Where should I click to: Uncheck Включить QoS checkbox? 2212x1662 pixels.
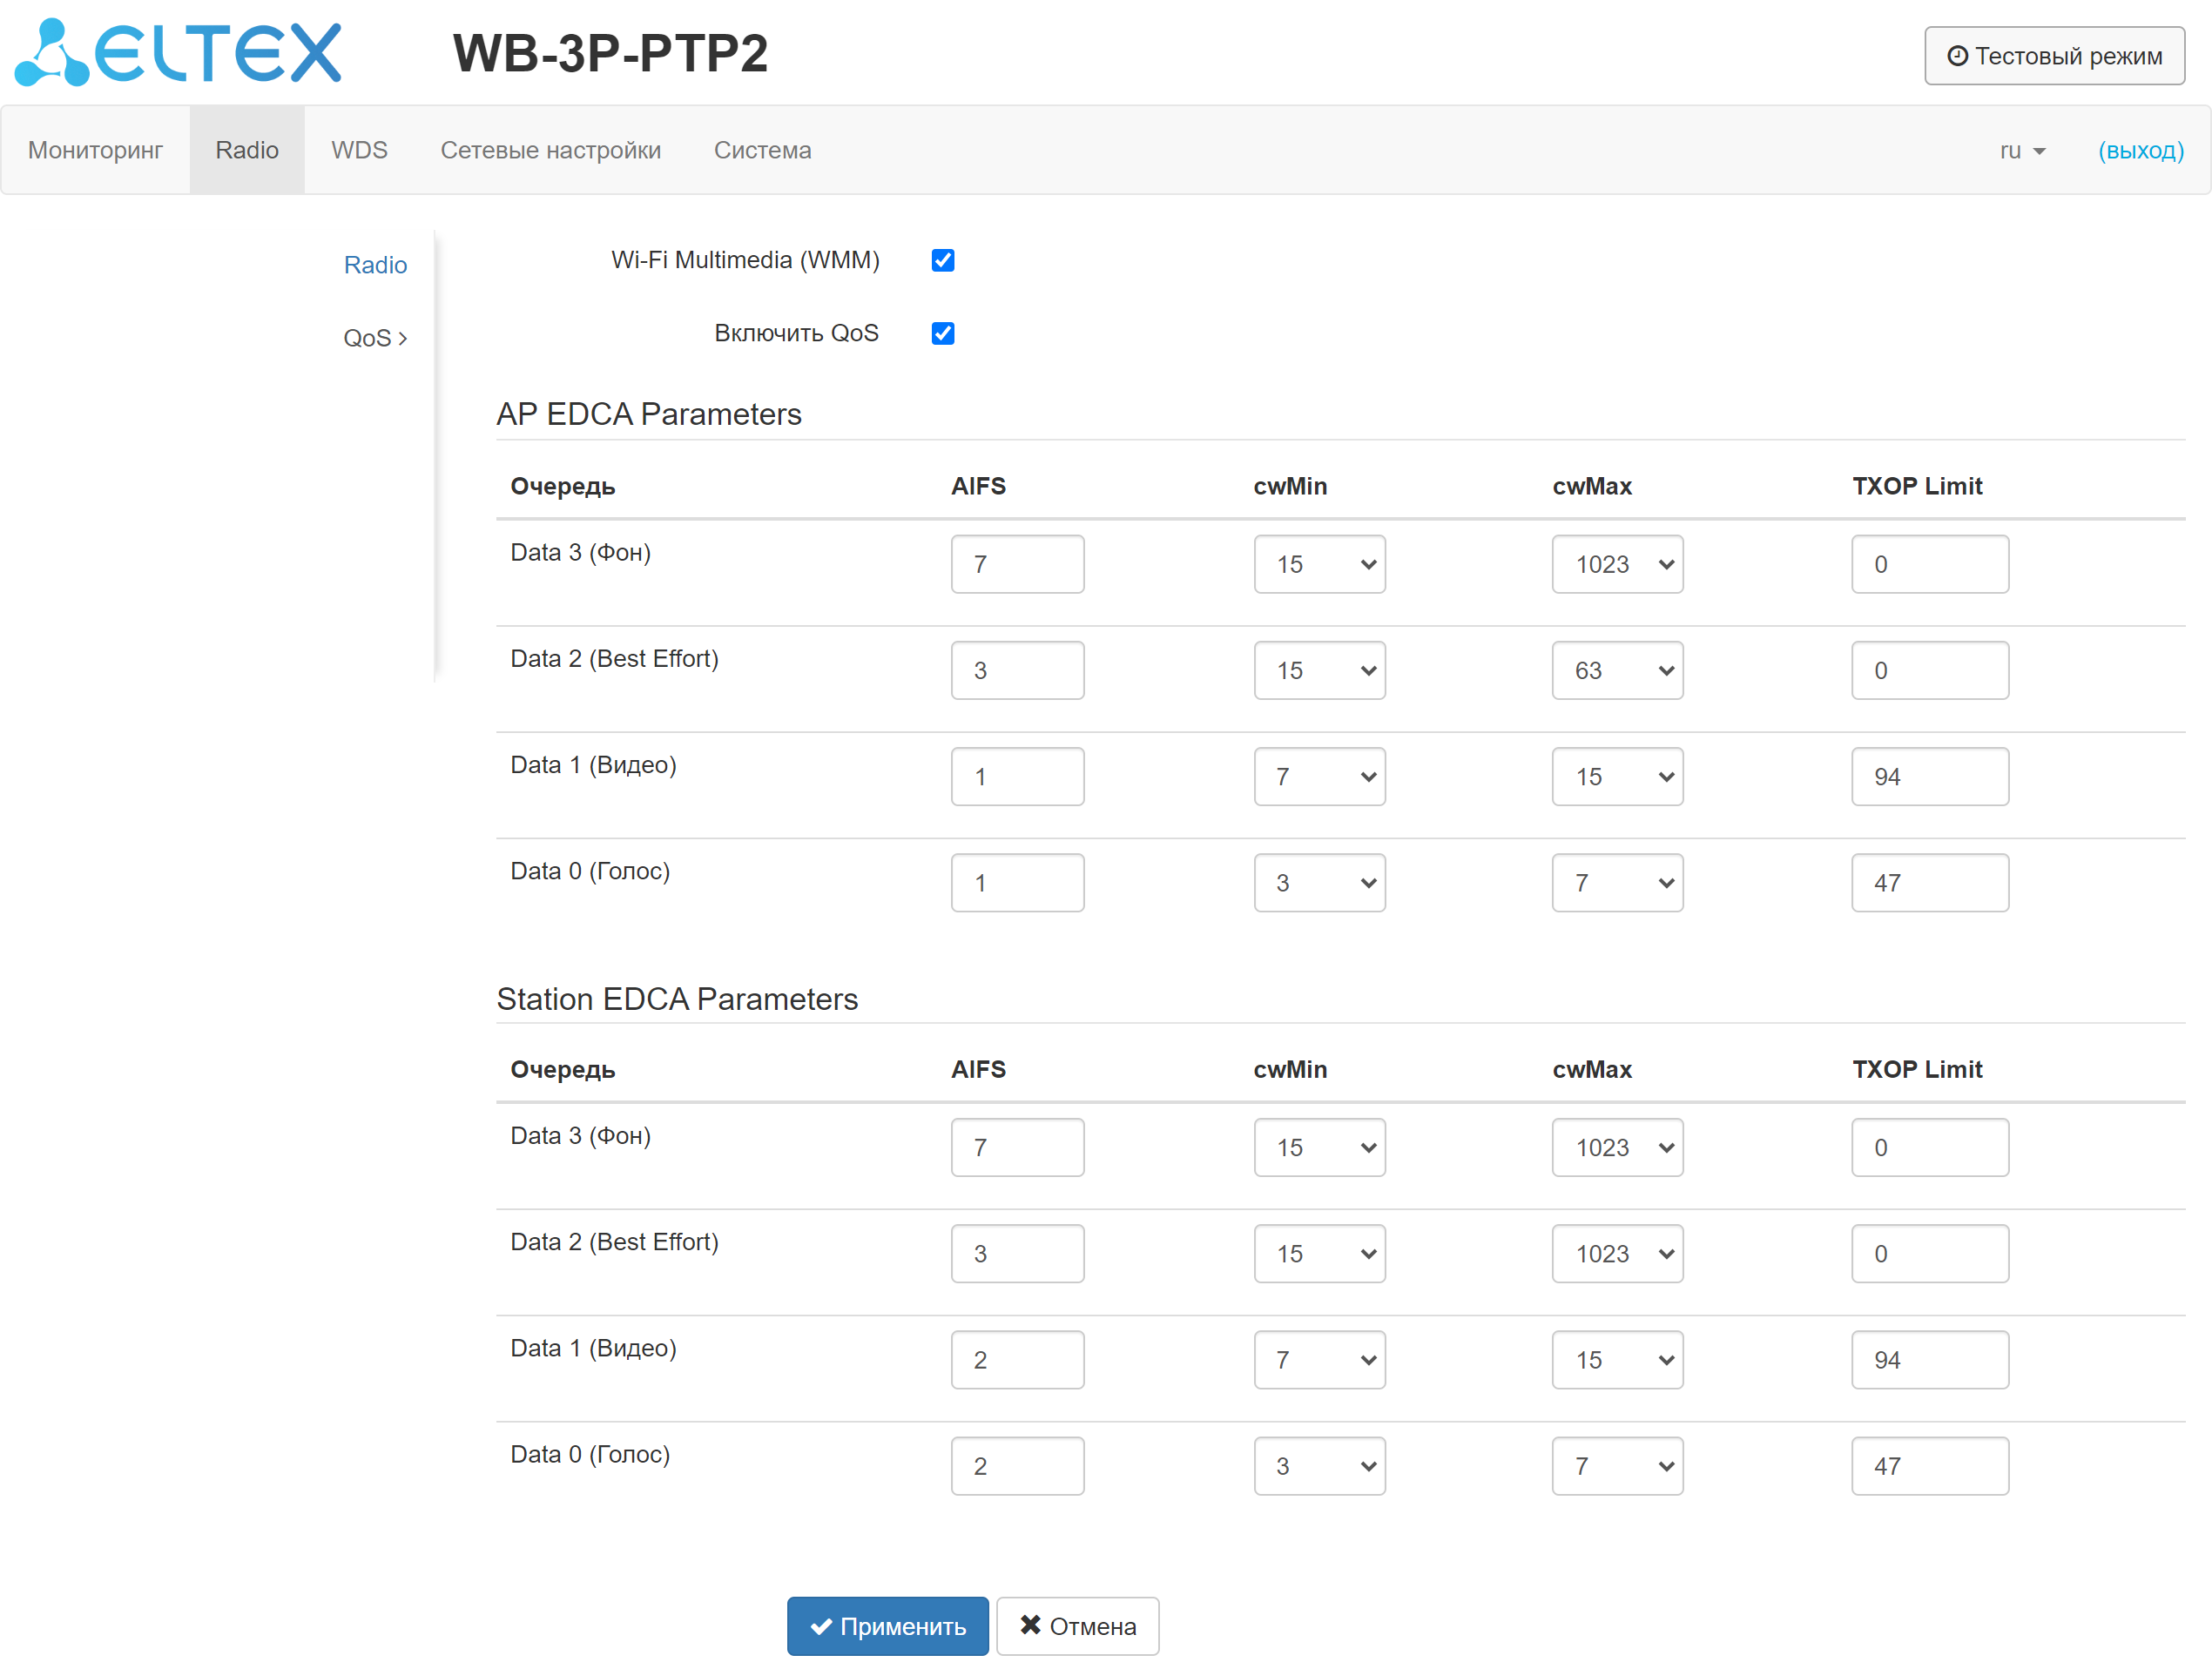pos(942,333)
